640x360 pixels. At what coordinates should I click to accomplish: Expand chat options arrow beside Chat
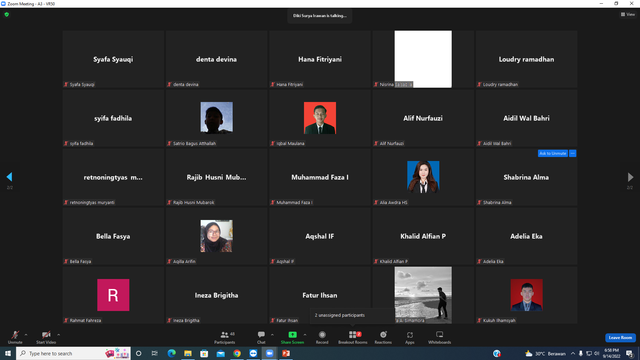272,335
